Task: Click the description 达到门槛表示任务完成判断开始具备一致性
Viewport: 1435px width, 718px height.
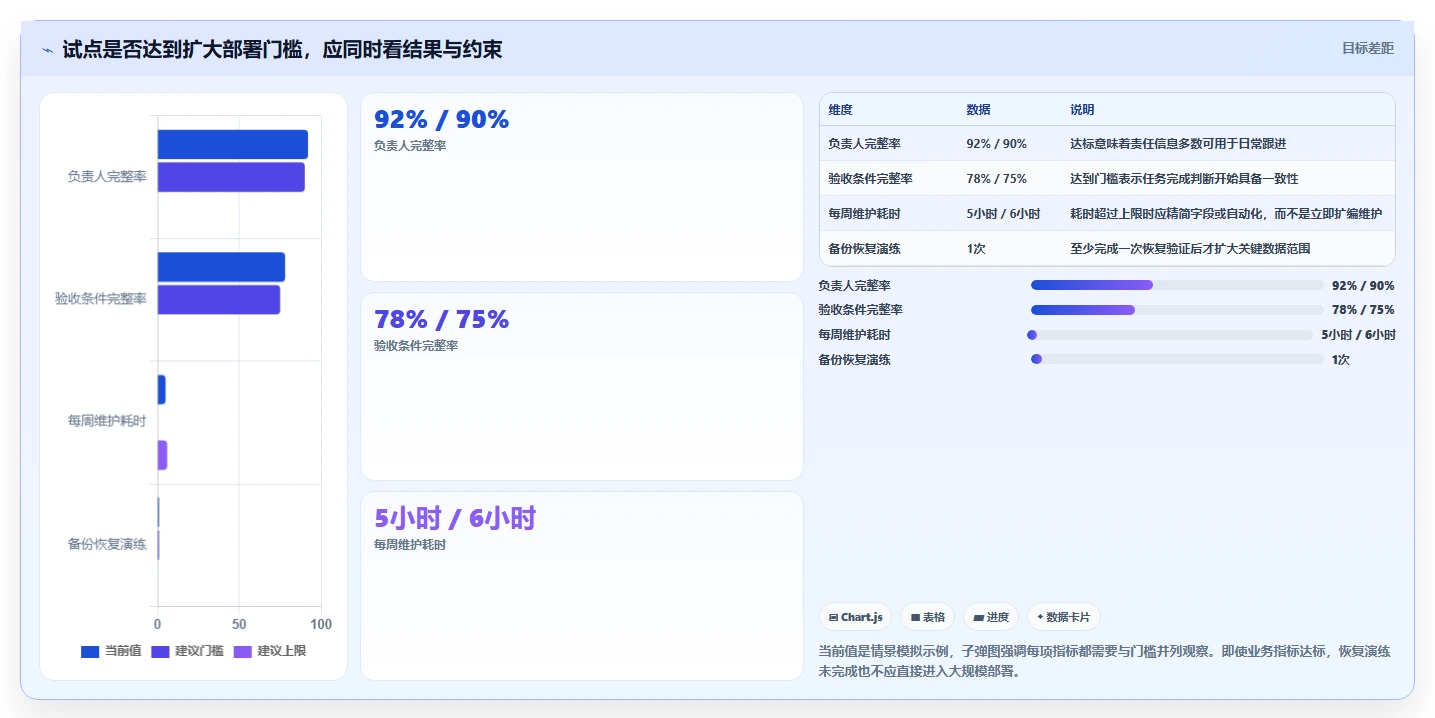Action: point(1184,178)
